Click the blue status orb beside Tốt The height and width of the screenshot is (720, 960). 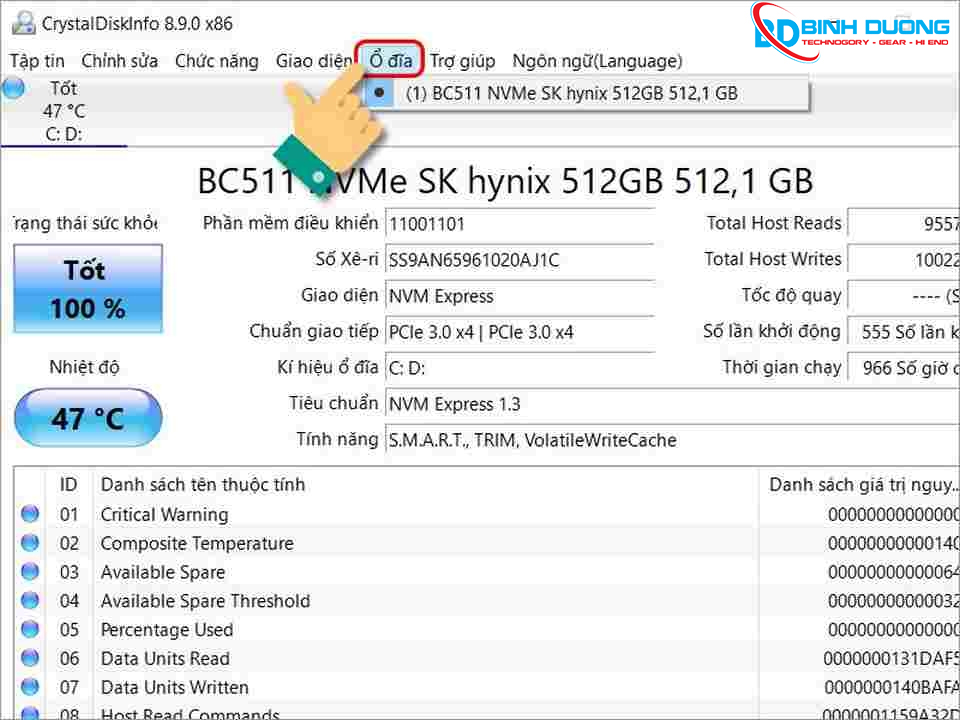pos(13,88)
